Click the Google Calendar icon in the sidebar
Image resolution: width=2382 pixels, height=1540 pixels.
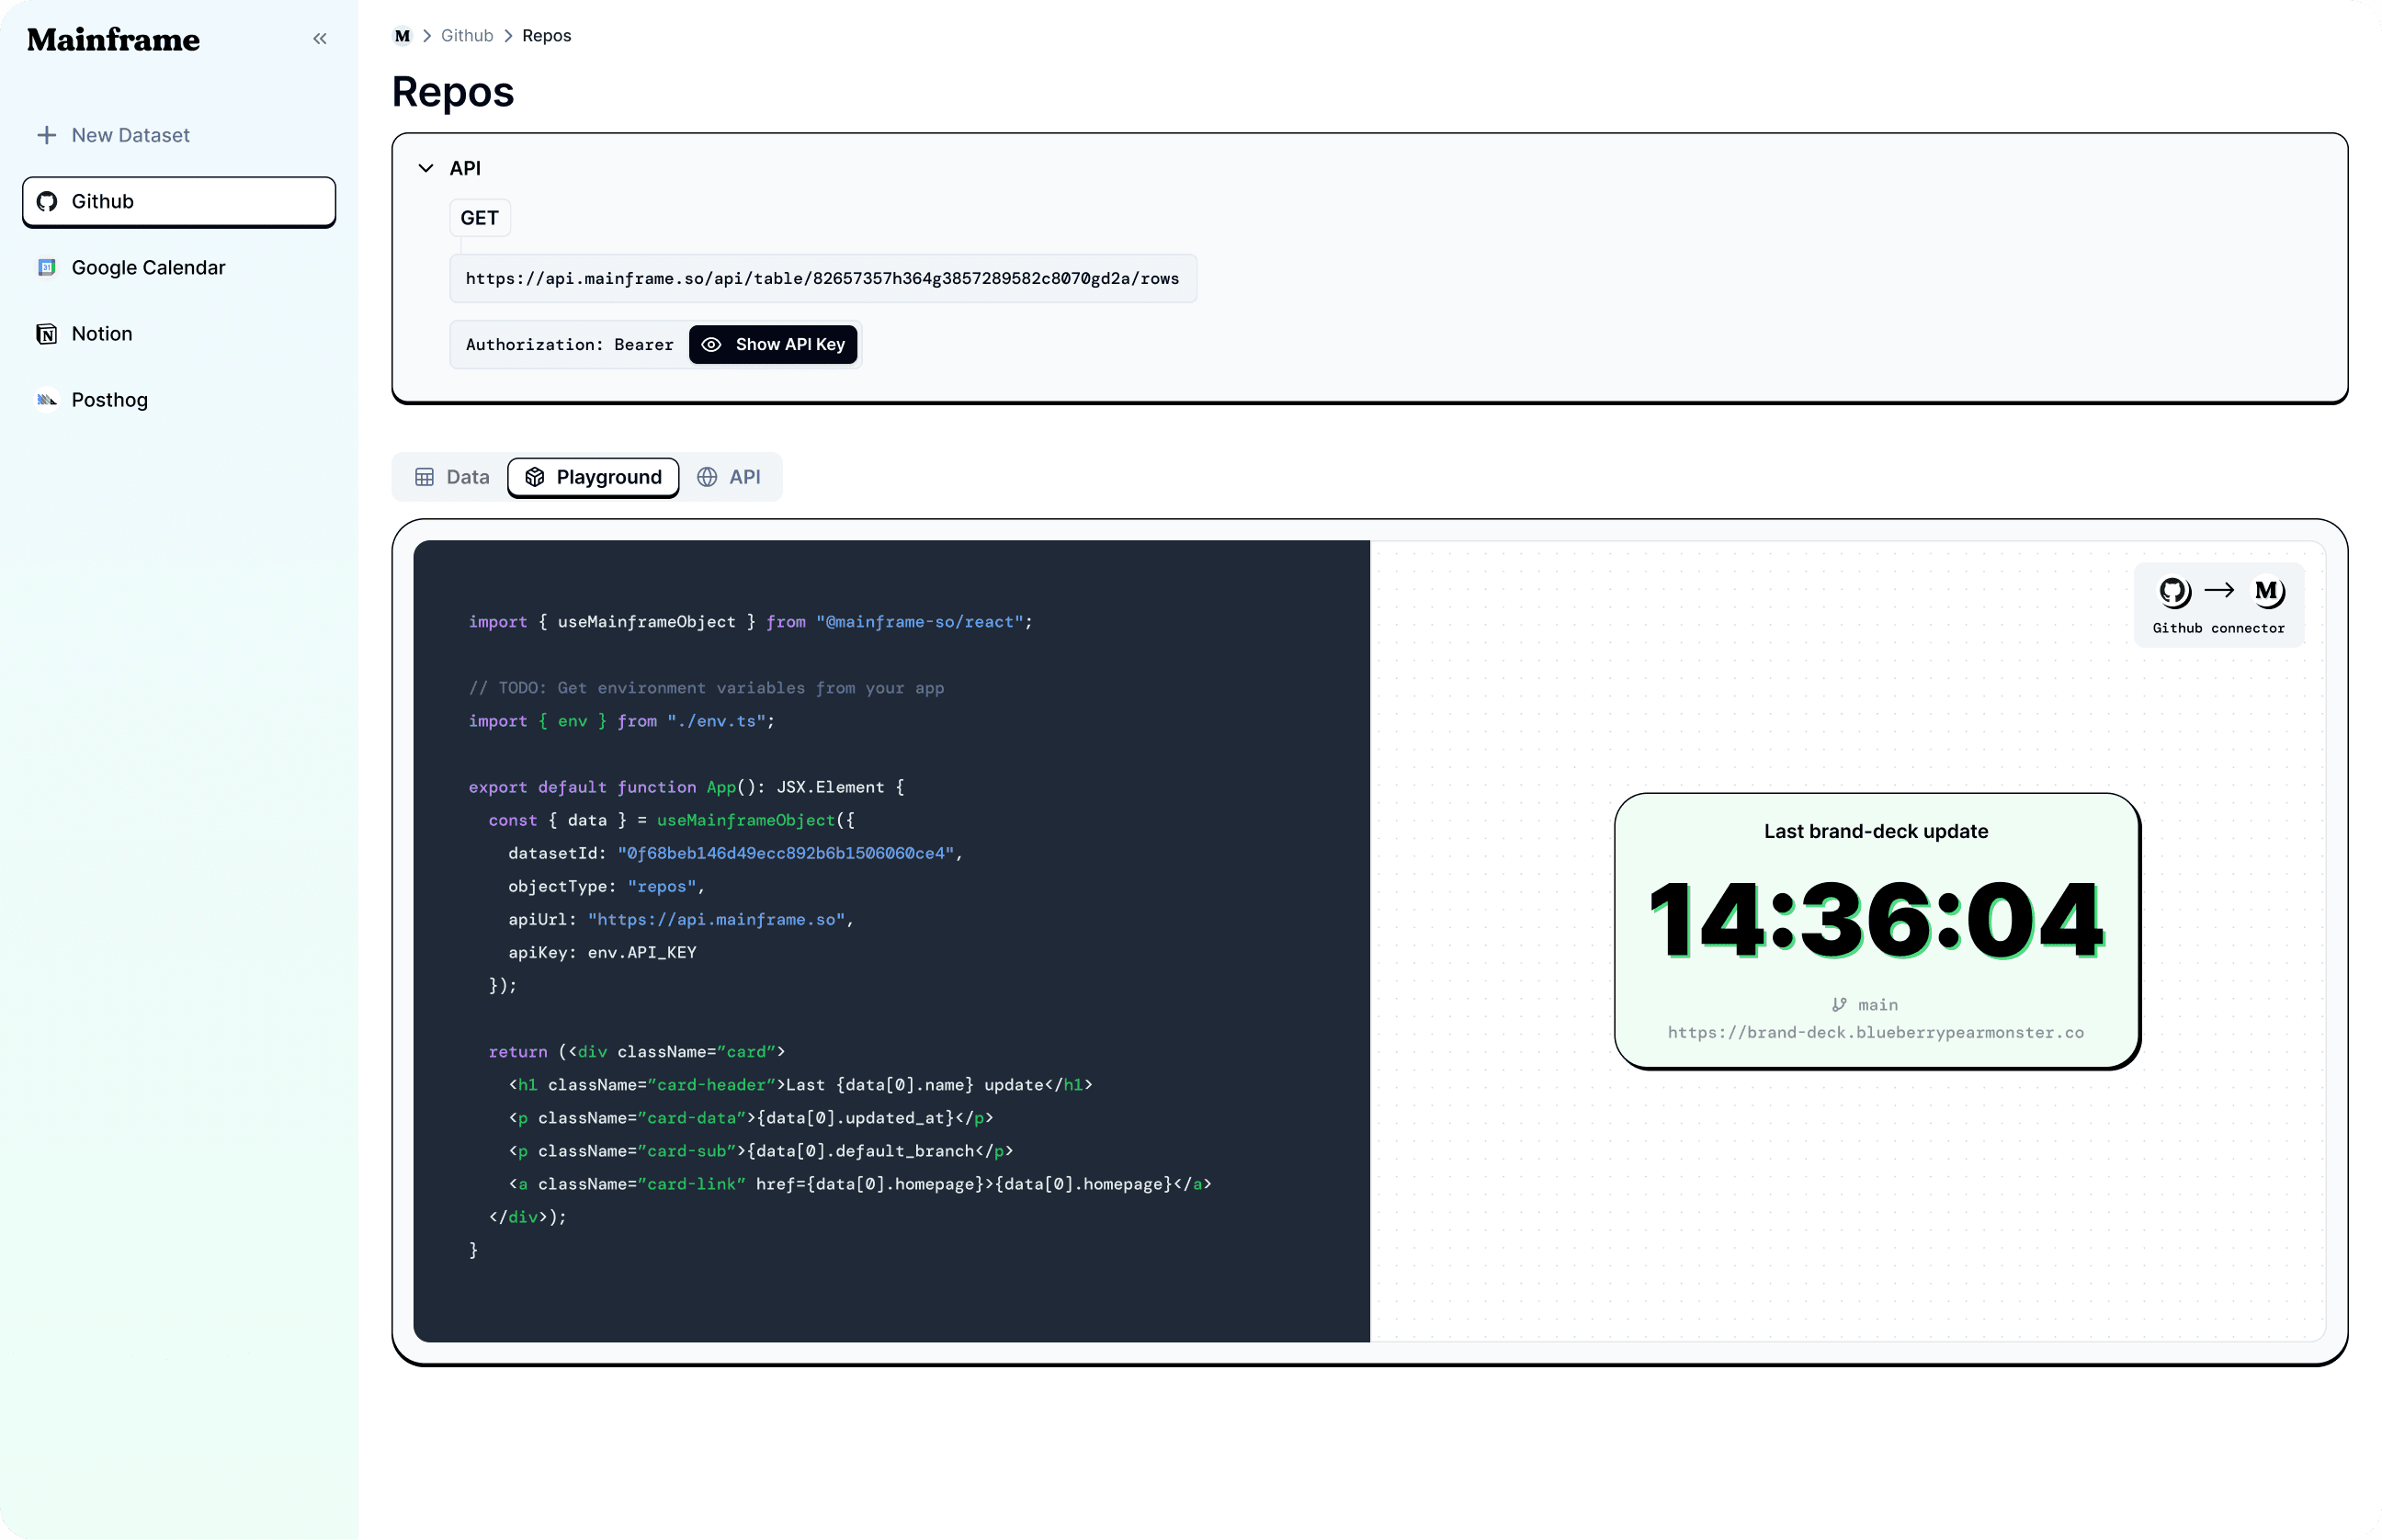(x=47, y=268)
